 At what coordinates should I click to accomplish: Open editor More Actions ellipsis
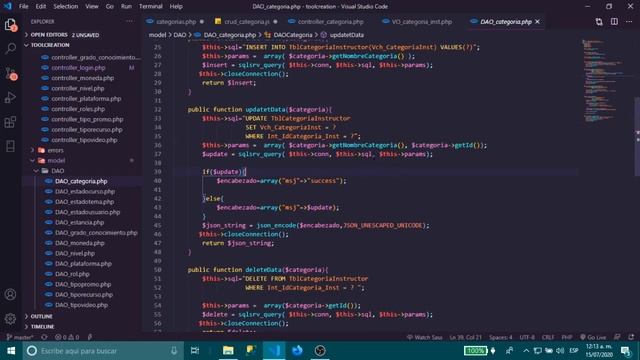[629, 22]
